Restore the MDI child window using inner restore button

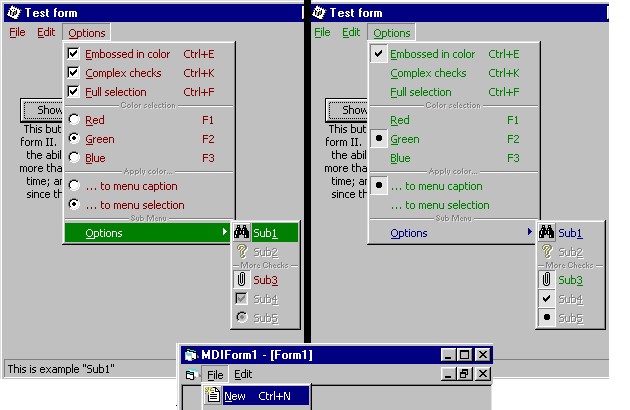[x=464, y=374]
